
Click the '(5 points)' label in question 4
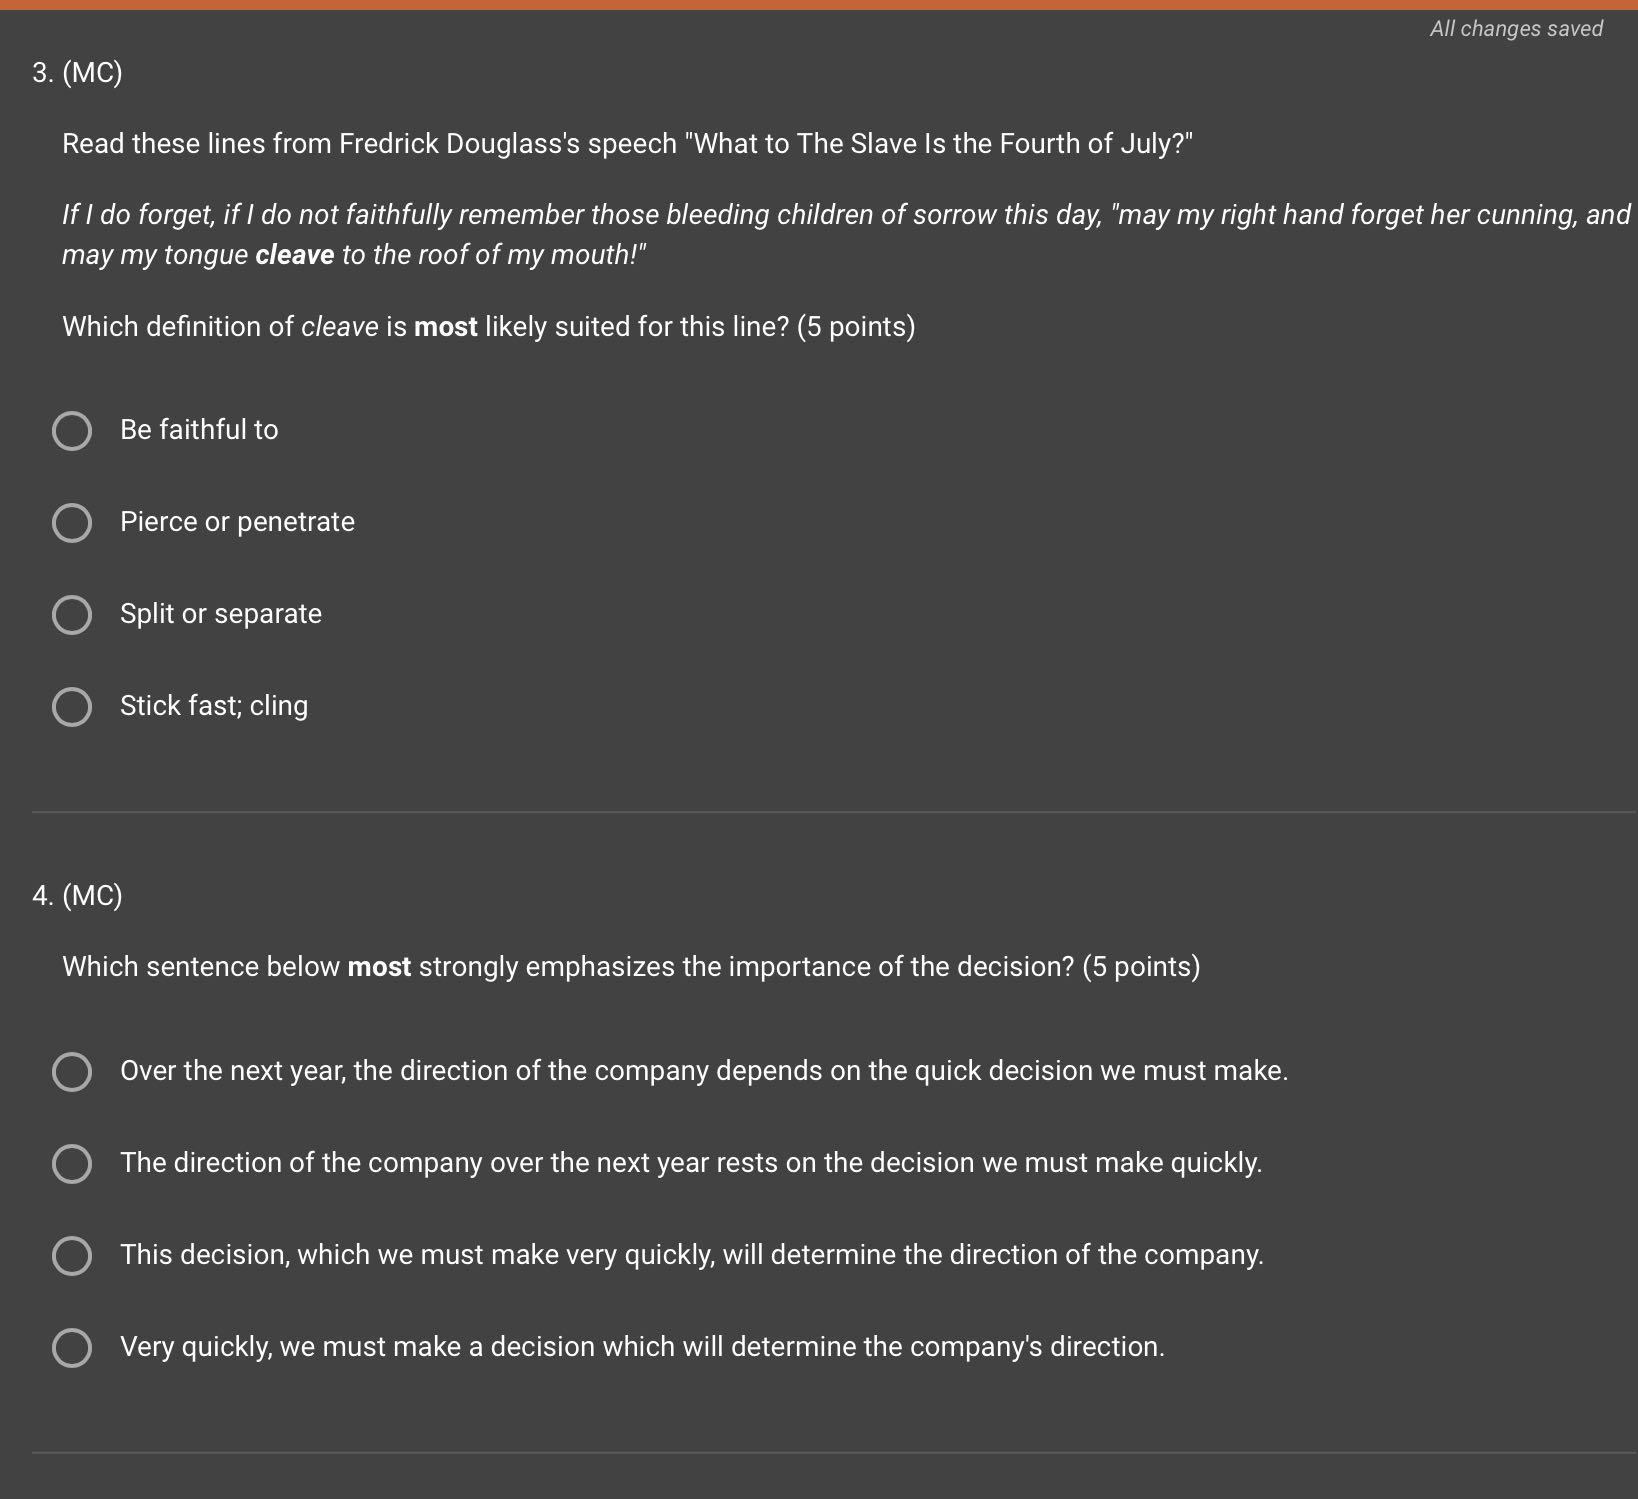coord(1142,966)
